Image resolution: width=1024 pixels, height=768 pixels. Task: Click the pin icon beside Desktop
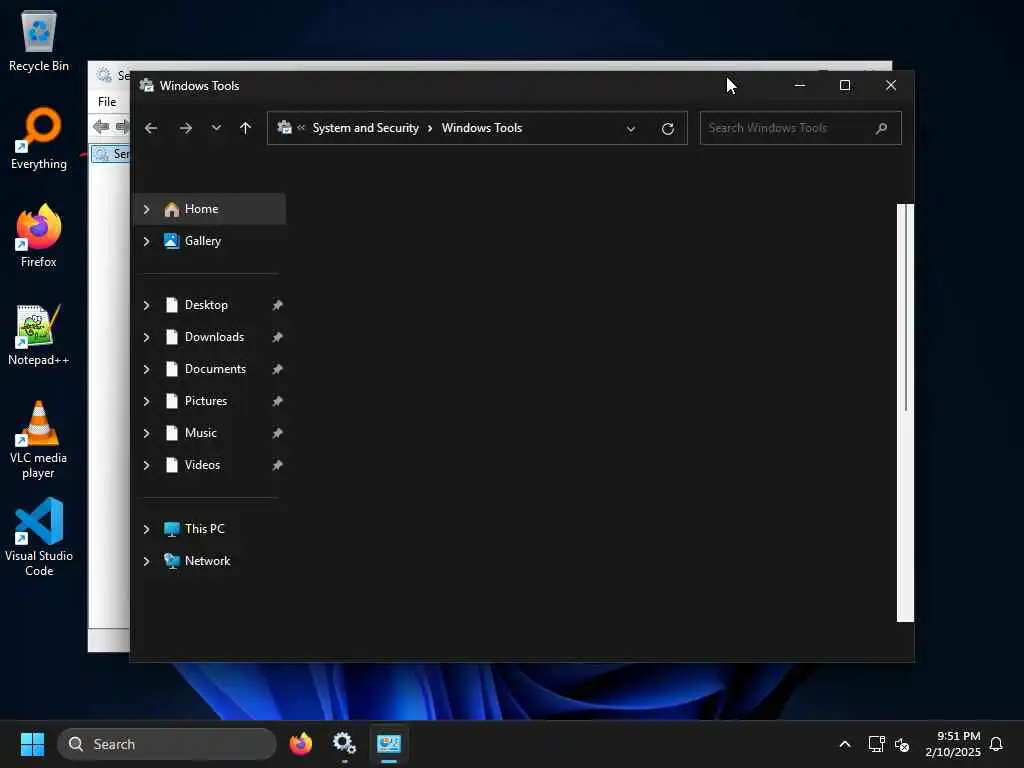[x=278, y=305]
